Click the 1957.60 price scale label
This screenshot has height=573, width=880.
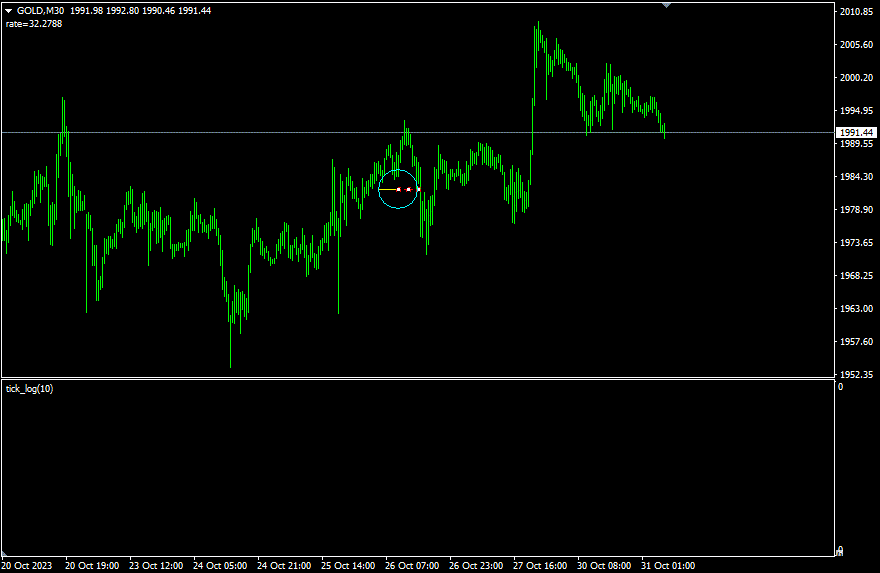856,341
